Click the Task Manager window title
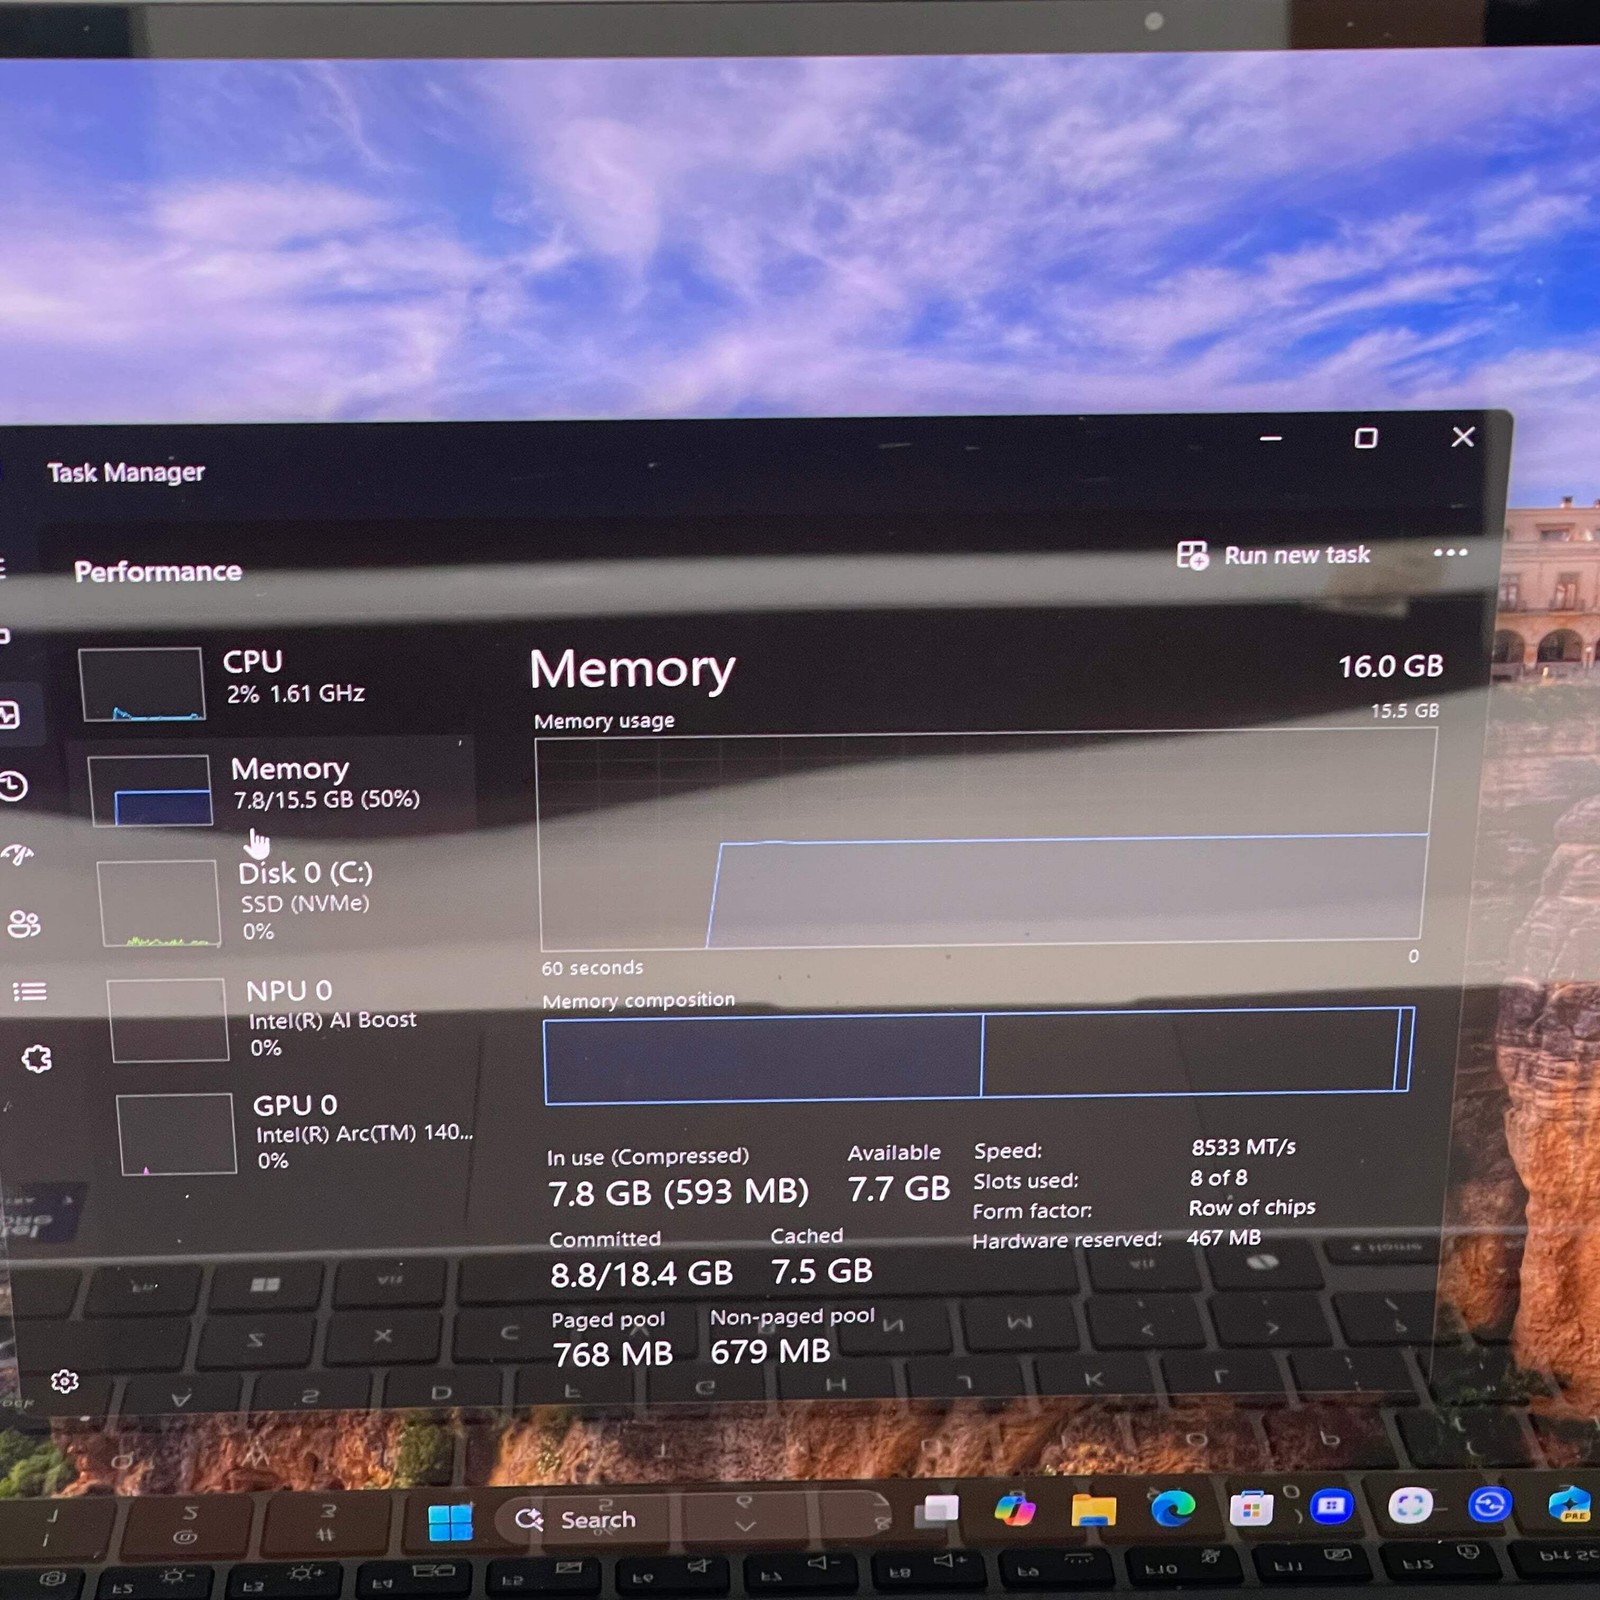1600x1600 pixels. point(126,472)
